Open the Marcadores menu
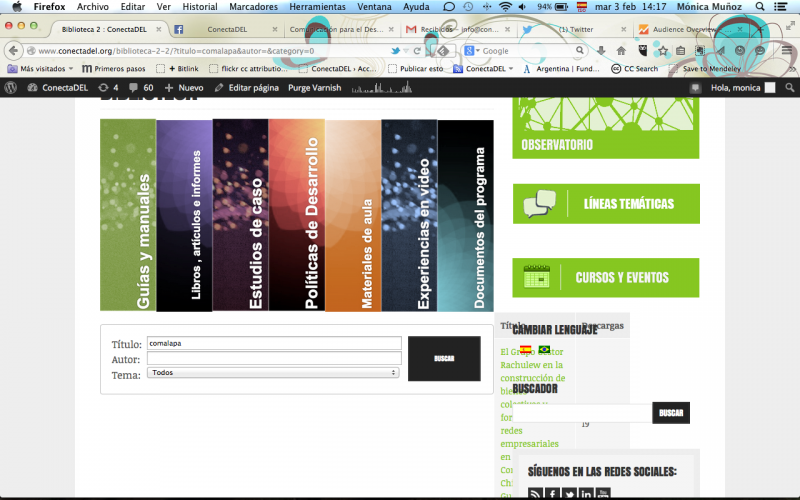 pos(254,7)
